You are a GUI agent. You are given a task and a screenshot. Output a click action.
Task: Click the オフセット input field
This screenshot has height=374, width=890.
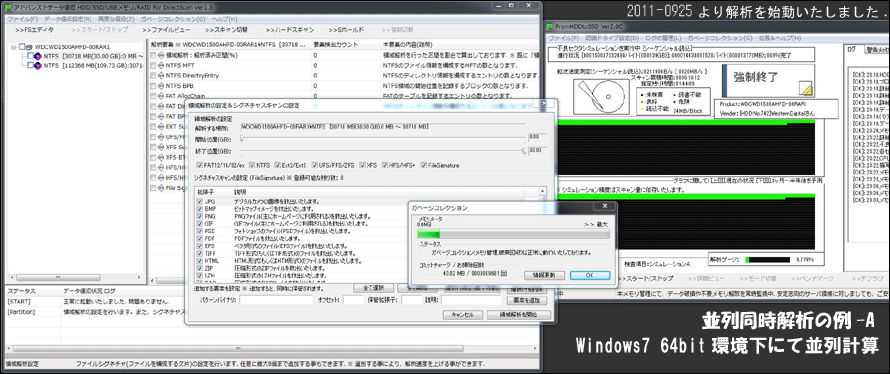(x=353, y=300)
